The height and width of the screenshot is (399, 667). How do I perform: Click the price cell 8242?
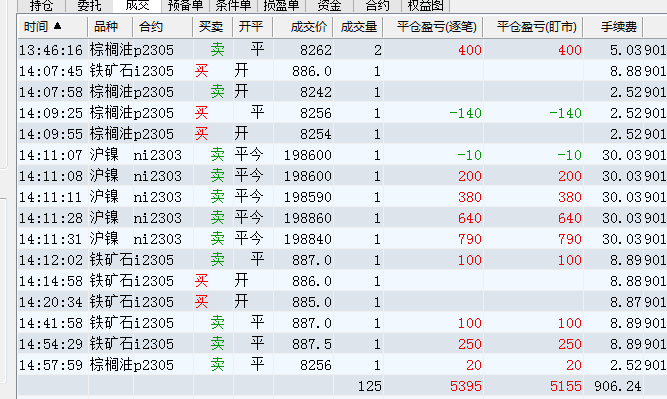tap(316, 92)
